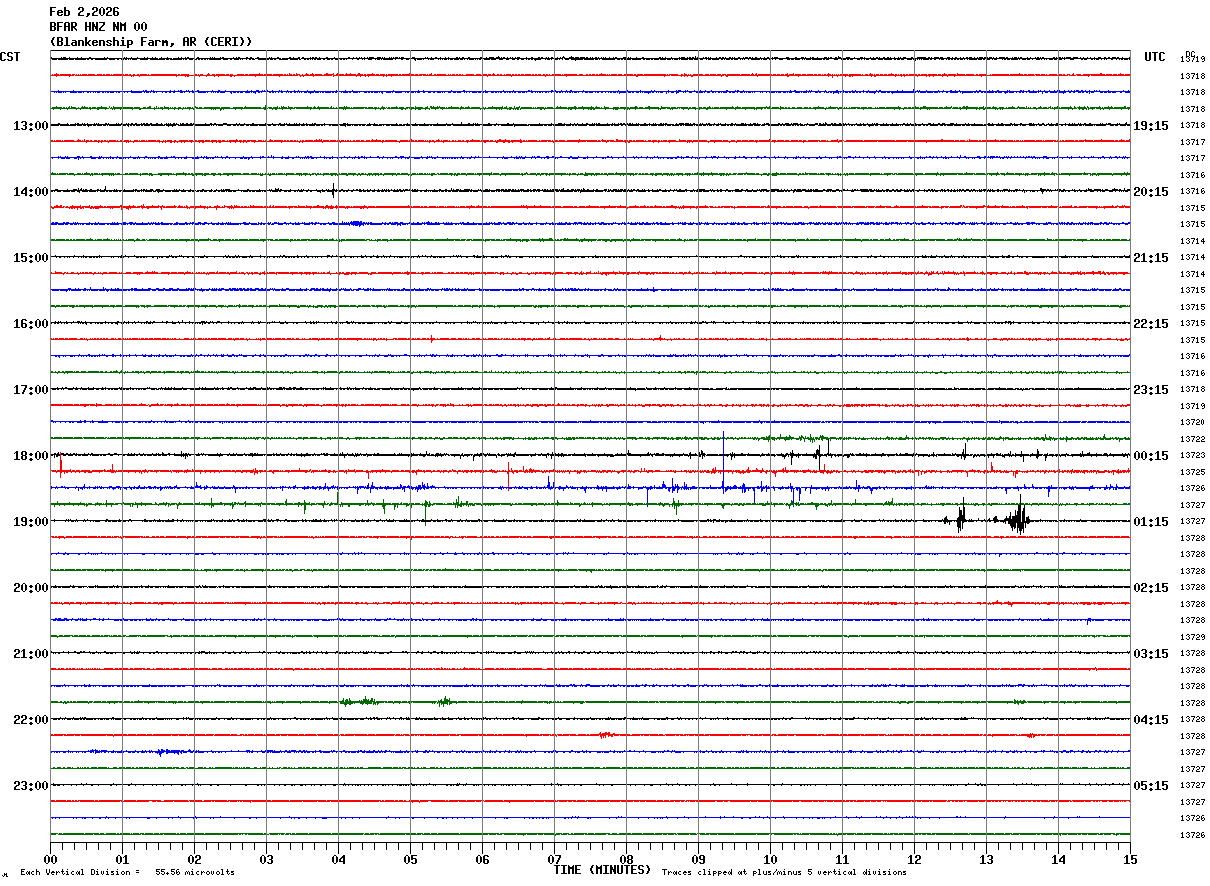Image resolution: width=1210 pixels, height=886 pixels.
Task: Click the 23:15 UTC time label
Action: 1151,390
